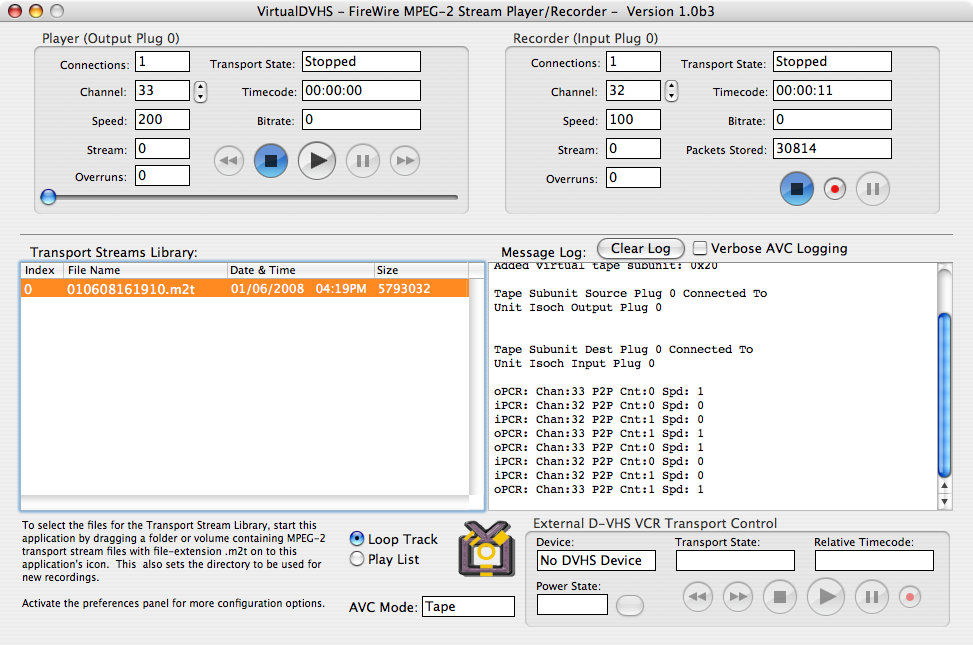Toggle the D-VHS power state button
The height and width of the screenshot is (645, 973).
tap(630, 605)
